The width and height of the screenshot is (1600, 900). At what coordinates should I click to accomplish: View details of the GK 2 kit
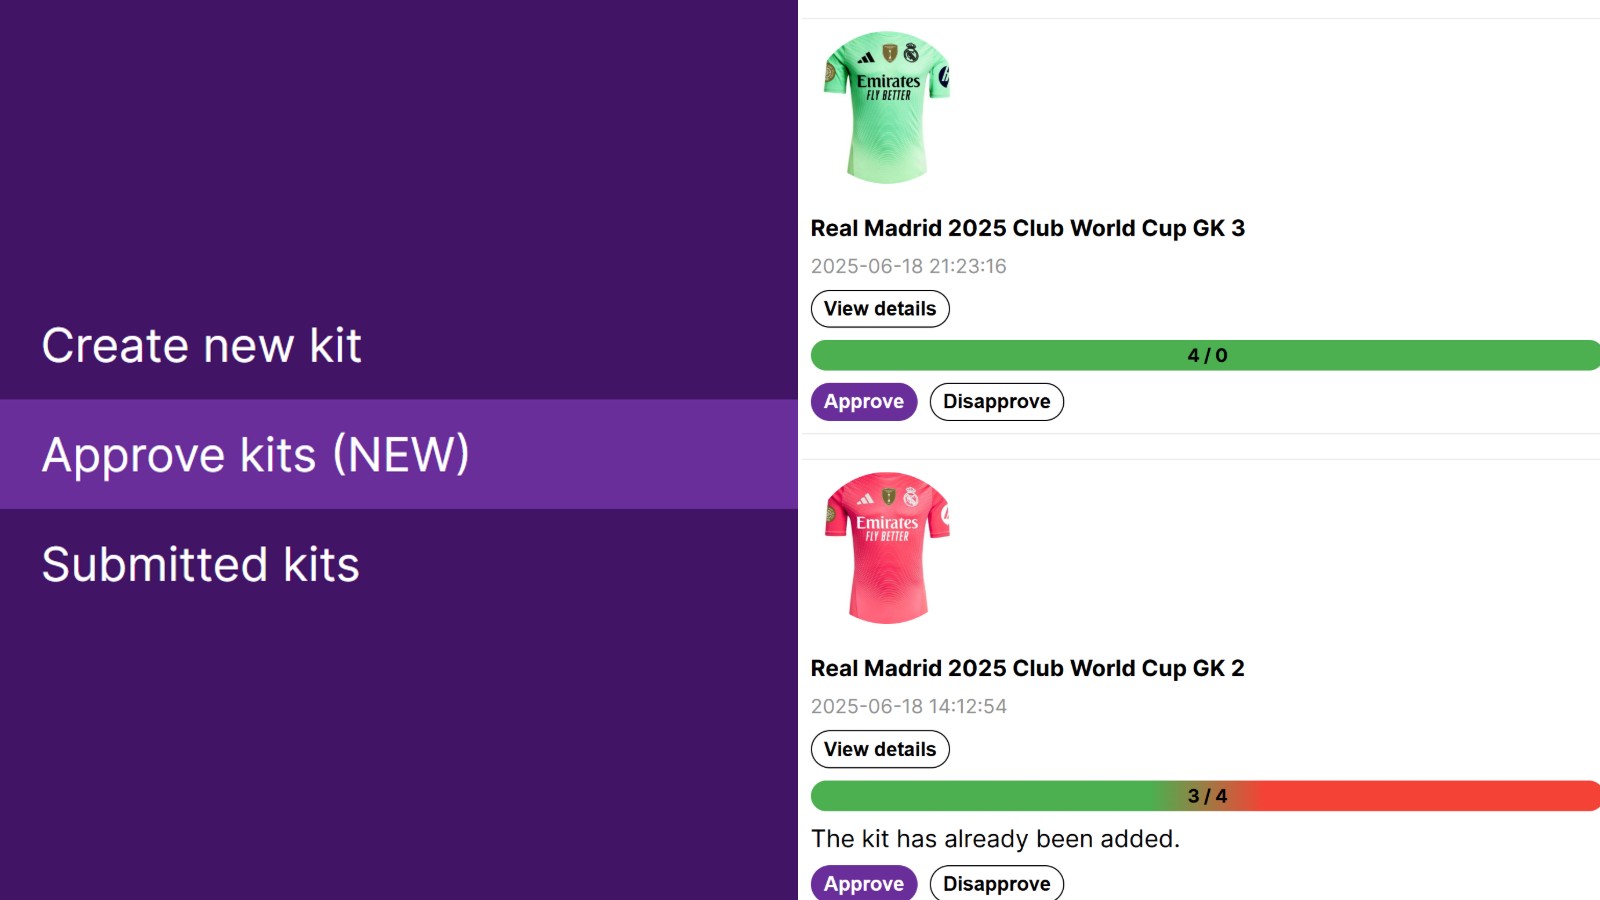click(880, 749)
